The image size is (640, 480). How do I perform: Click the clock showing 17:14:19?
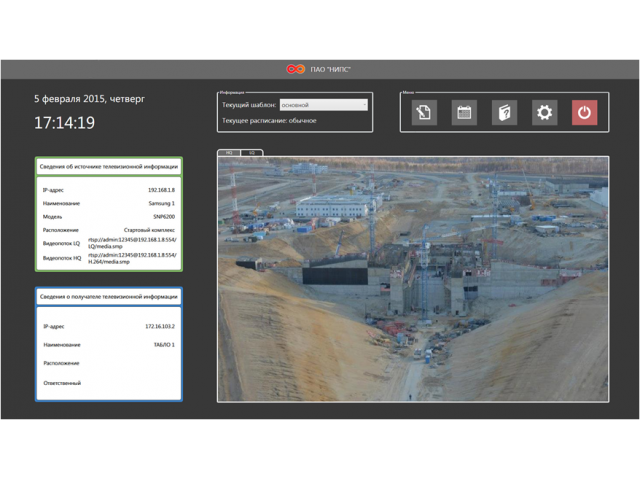coord(64,123)
